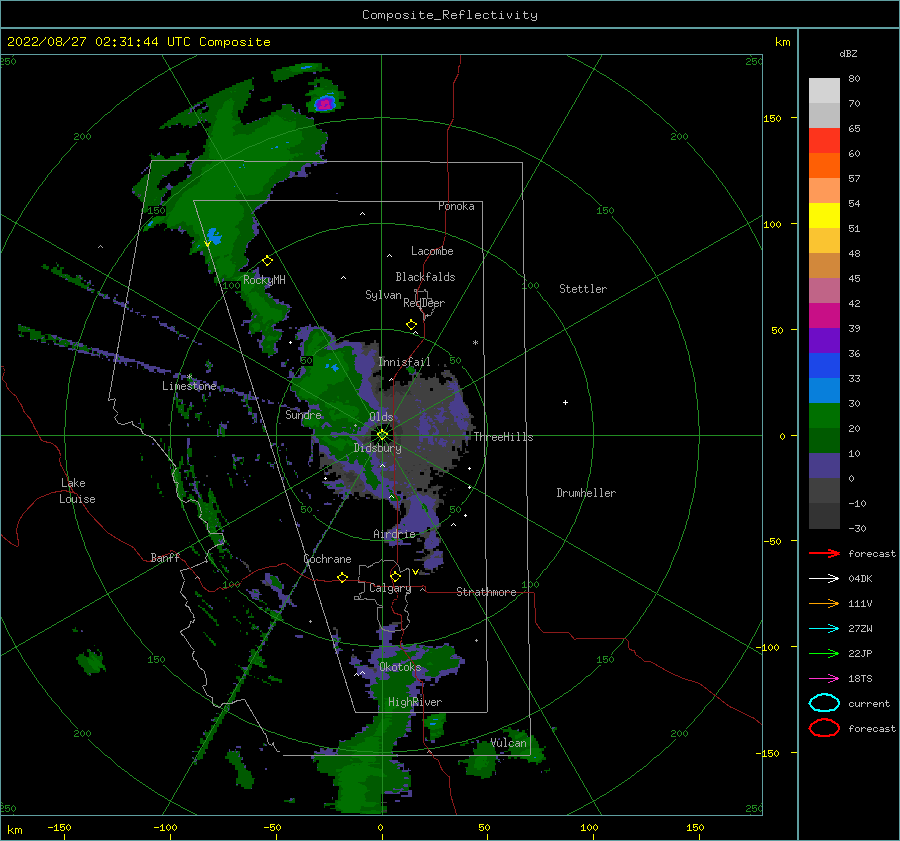Click the HighRiver town label
Viewport: 900px width, 841px height.
point(415,702)
